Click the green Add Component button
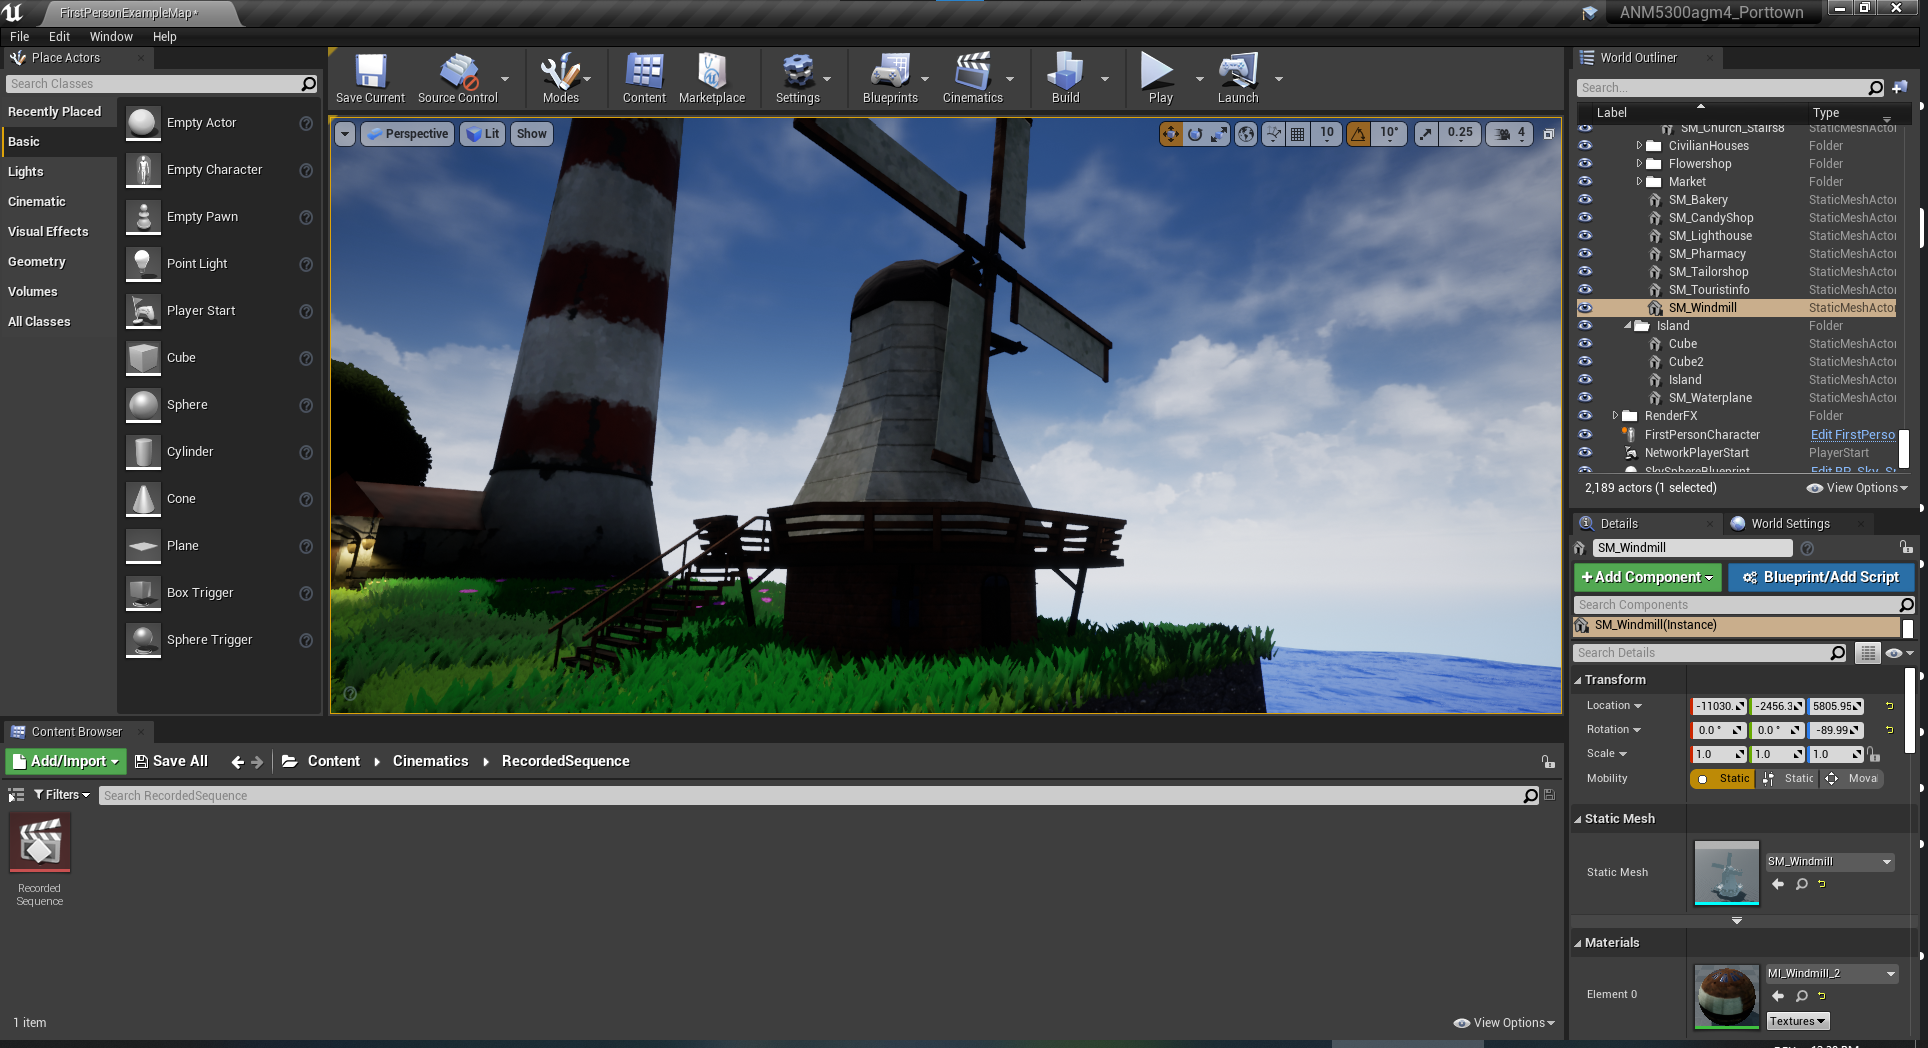 1647,578
